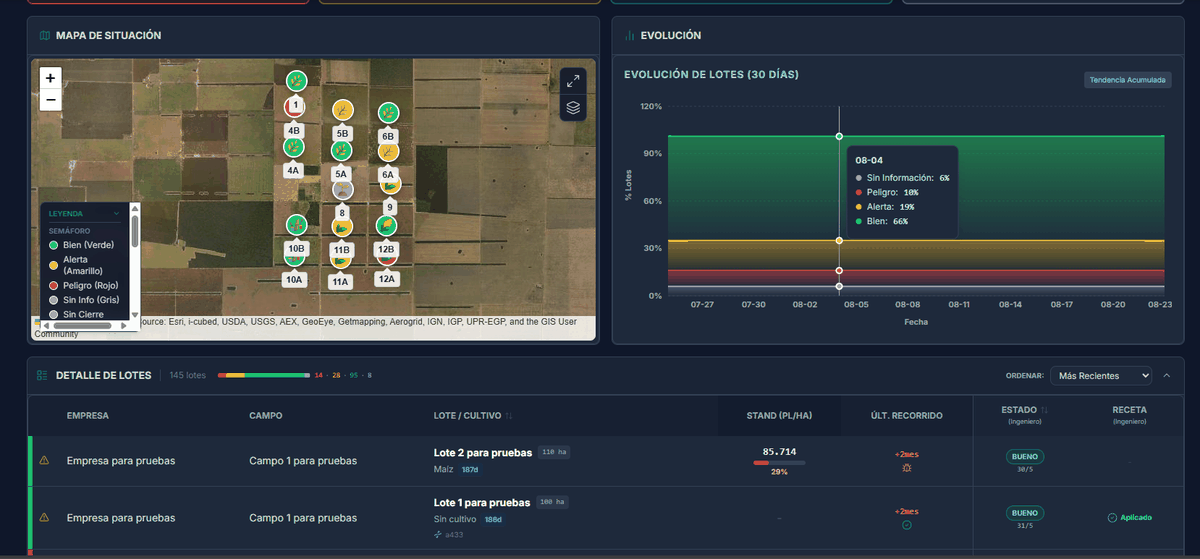This screenshot has width=1200, height=559.
Task: Click the Receta column header
Action: 1129,410
